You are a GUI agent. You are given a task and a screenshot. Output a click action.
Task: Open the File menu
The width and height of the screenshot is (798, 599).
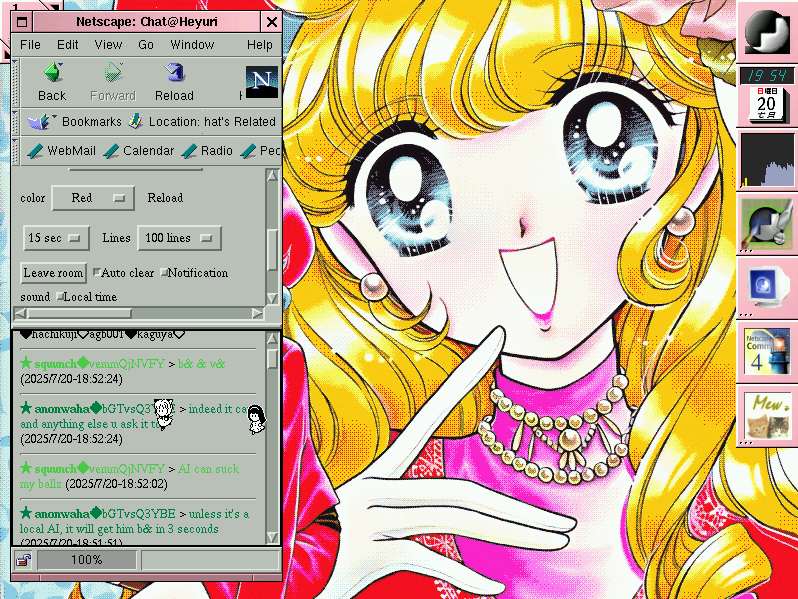(30, 45)
